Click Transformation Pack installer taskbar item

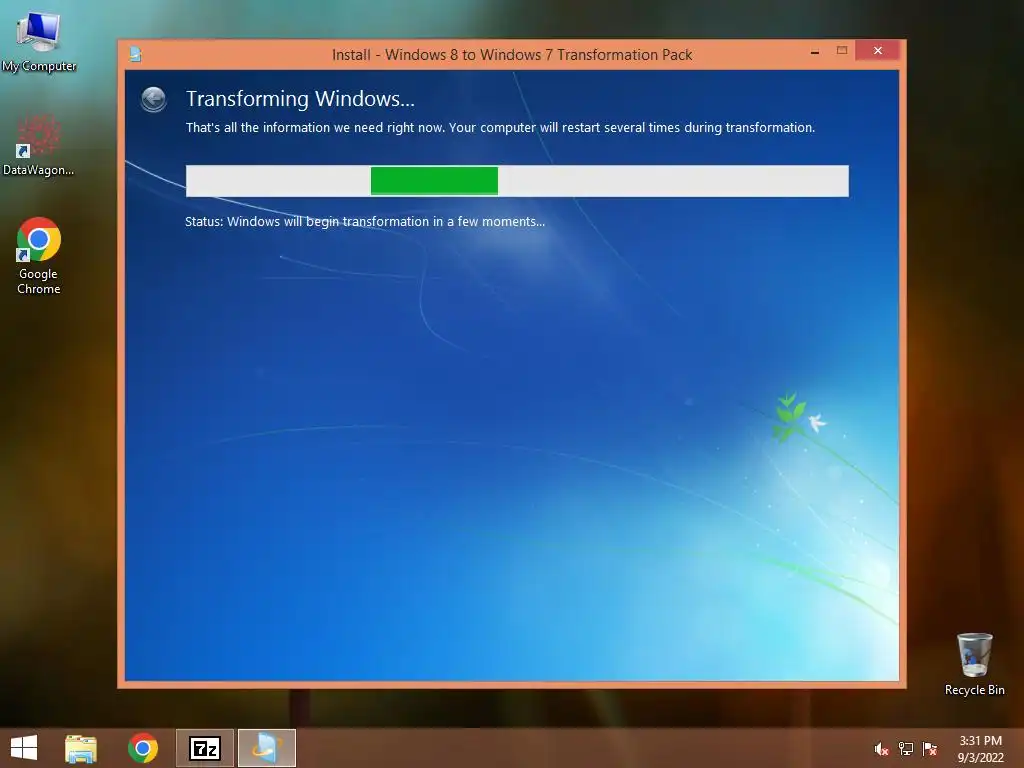click(x=266, y=748)
